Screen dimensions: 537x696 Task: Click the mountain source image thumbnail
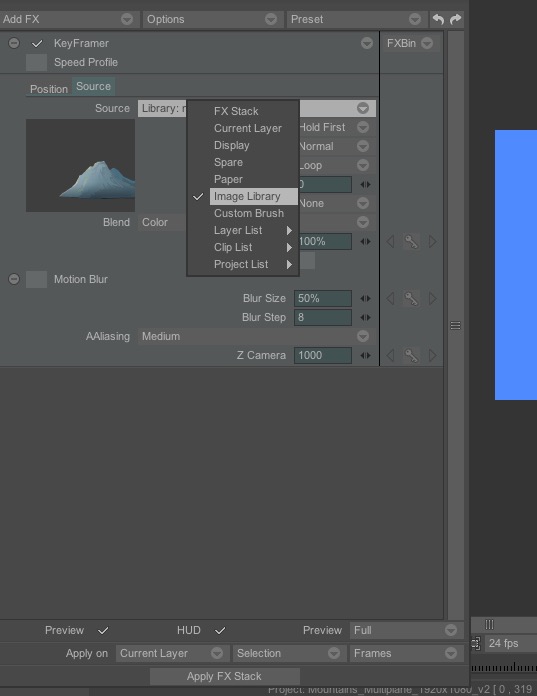(80, 165)
